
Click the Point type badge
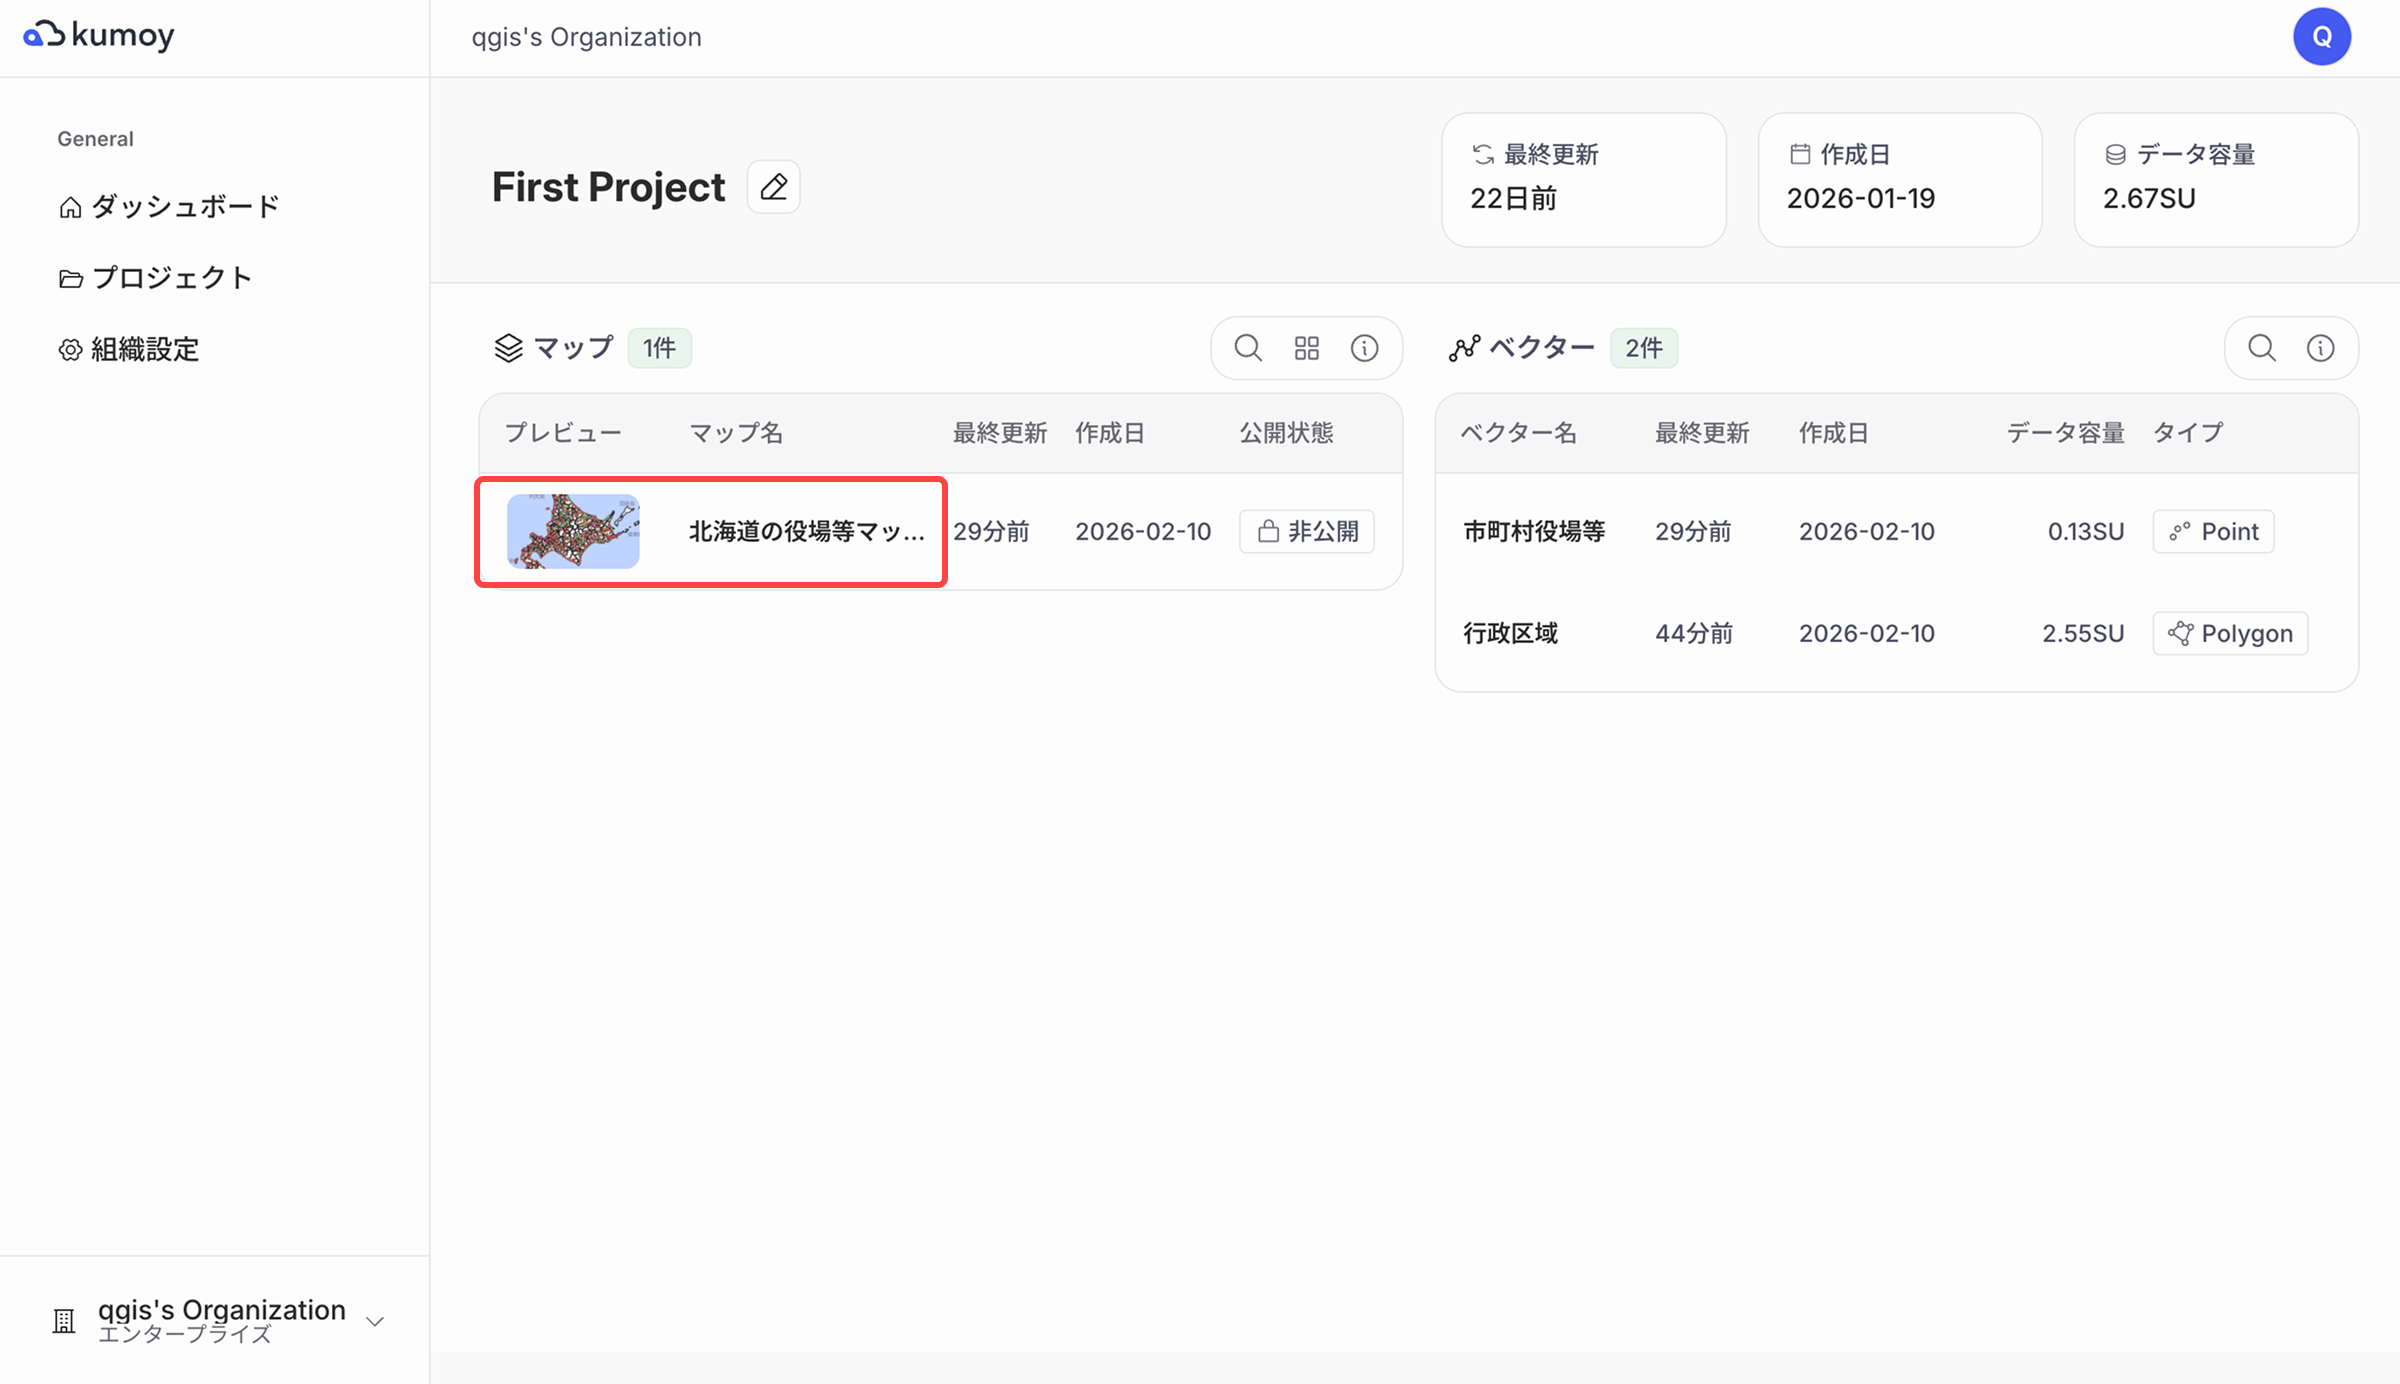pos(2213,531)
